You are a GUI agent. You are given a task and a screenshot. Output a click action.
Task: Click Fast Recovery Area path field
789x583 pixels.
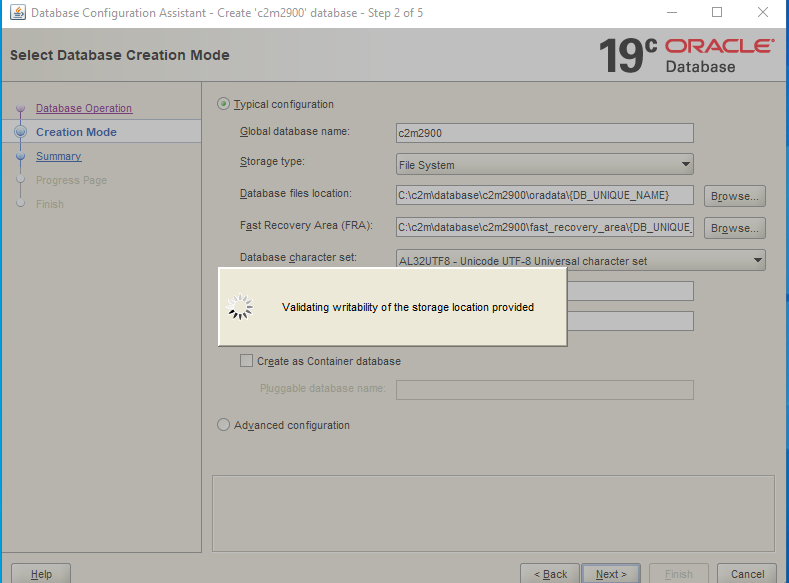[544, 227]
